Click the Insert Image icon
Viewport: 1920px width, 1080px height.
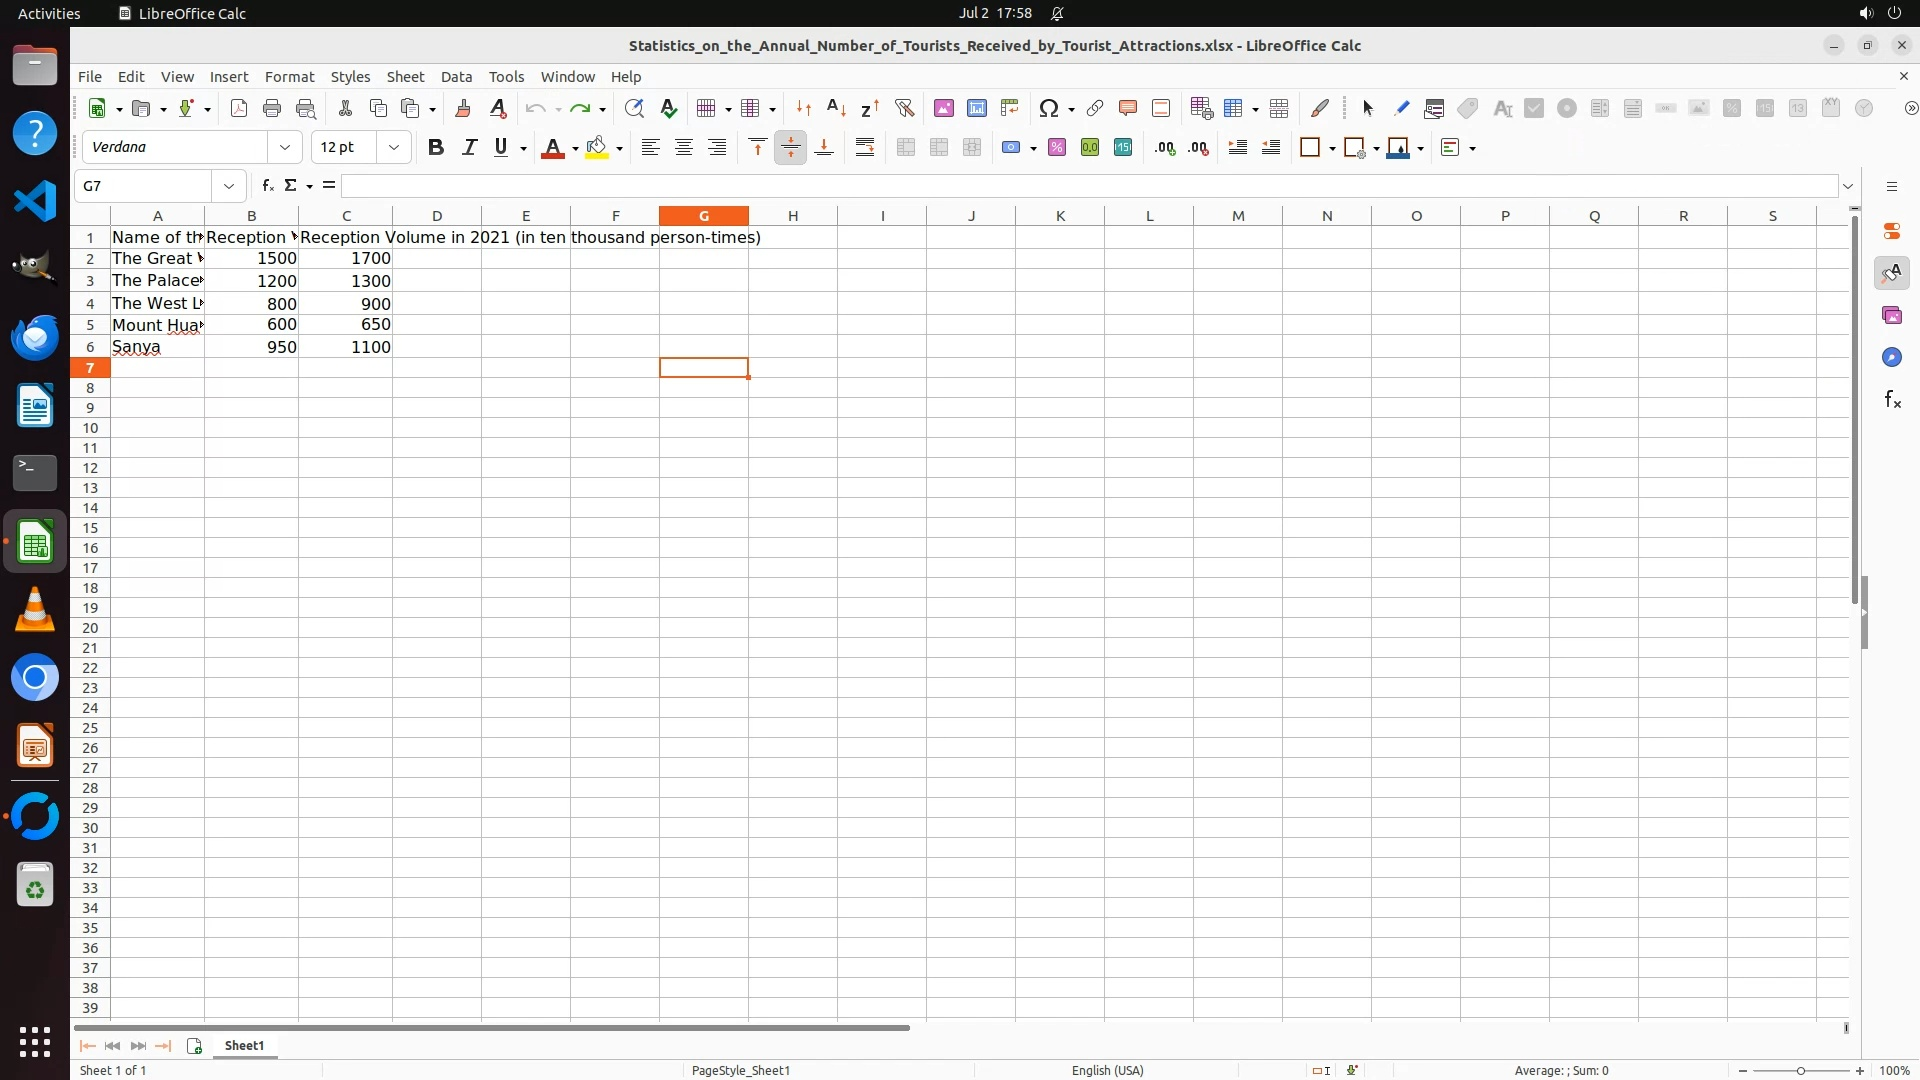click(943, 108)
